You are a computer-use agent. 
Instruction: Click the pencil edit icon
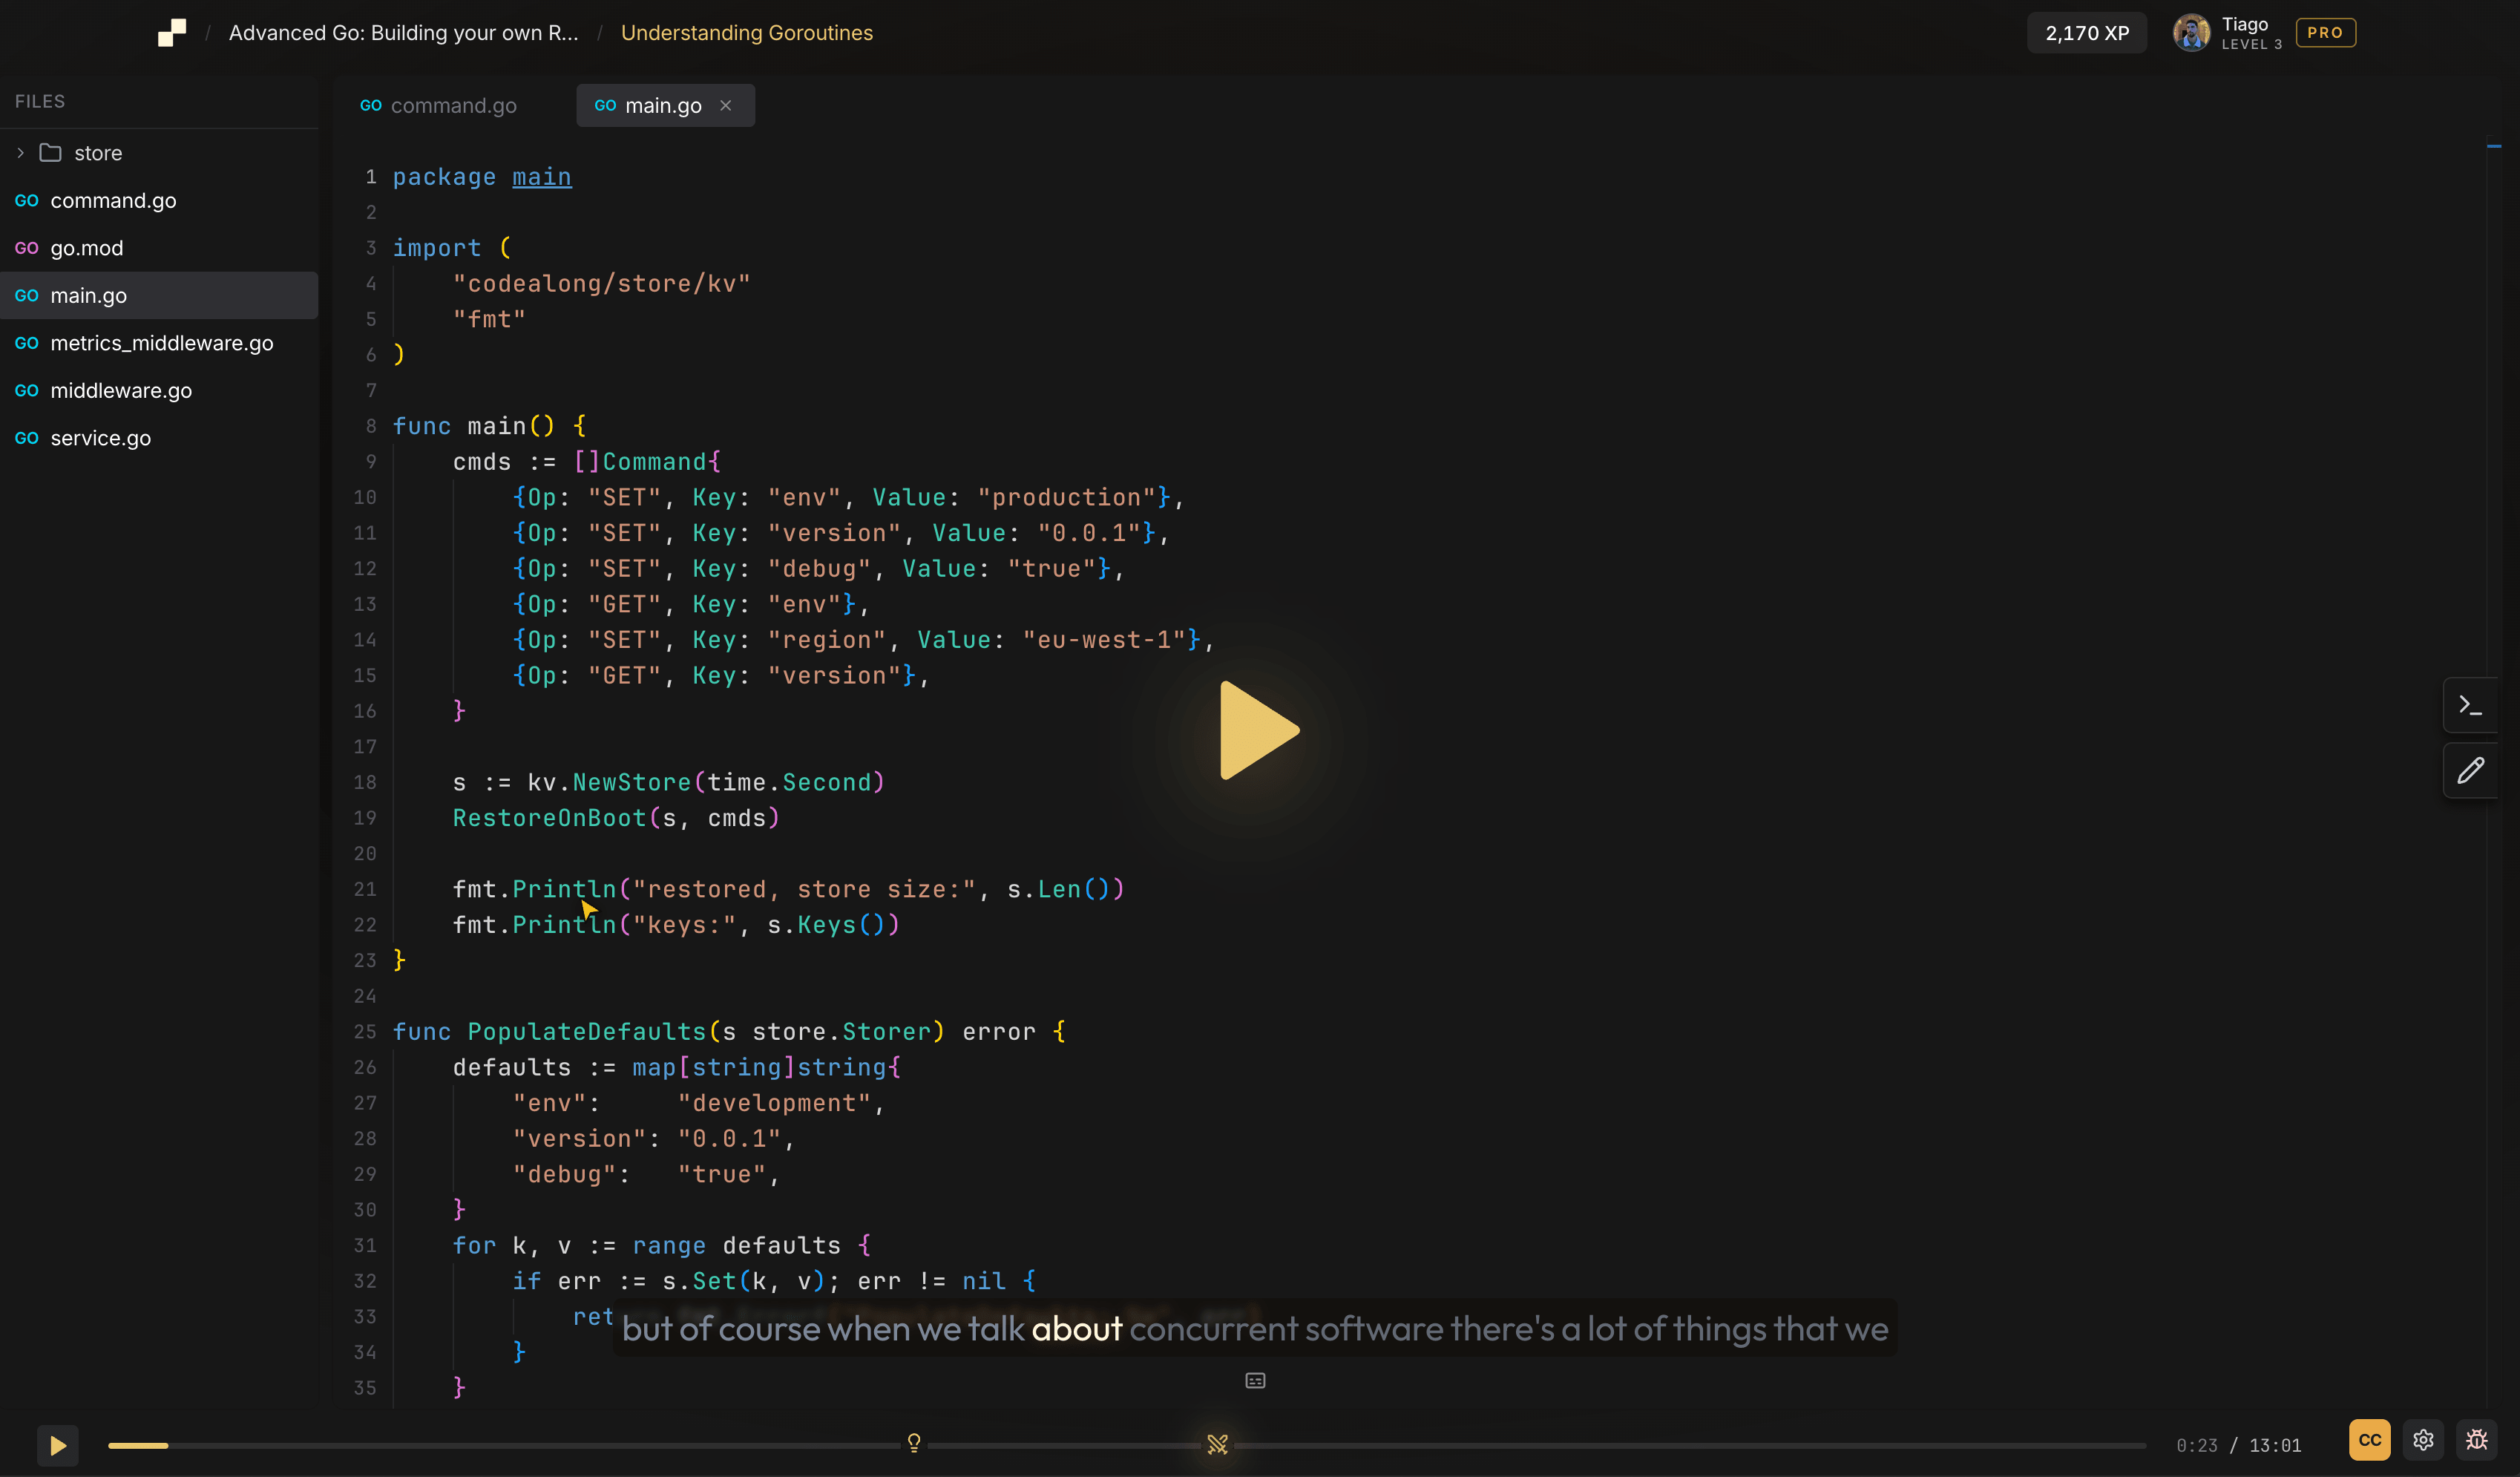pyautogui.click(x=2470, y=770)
